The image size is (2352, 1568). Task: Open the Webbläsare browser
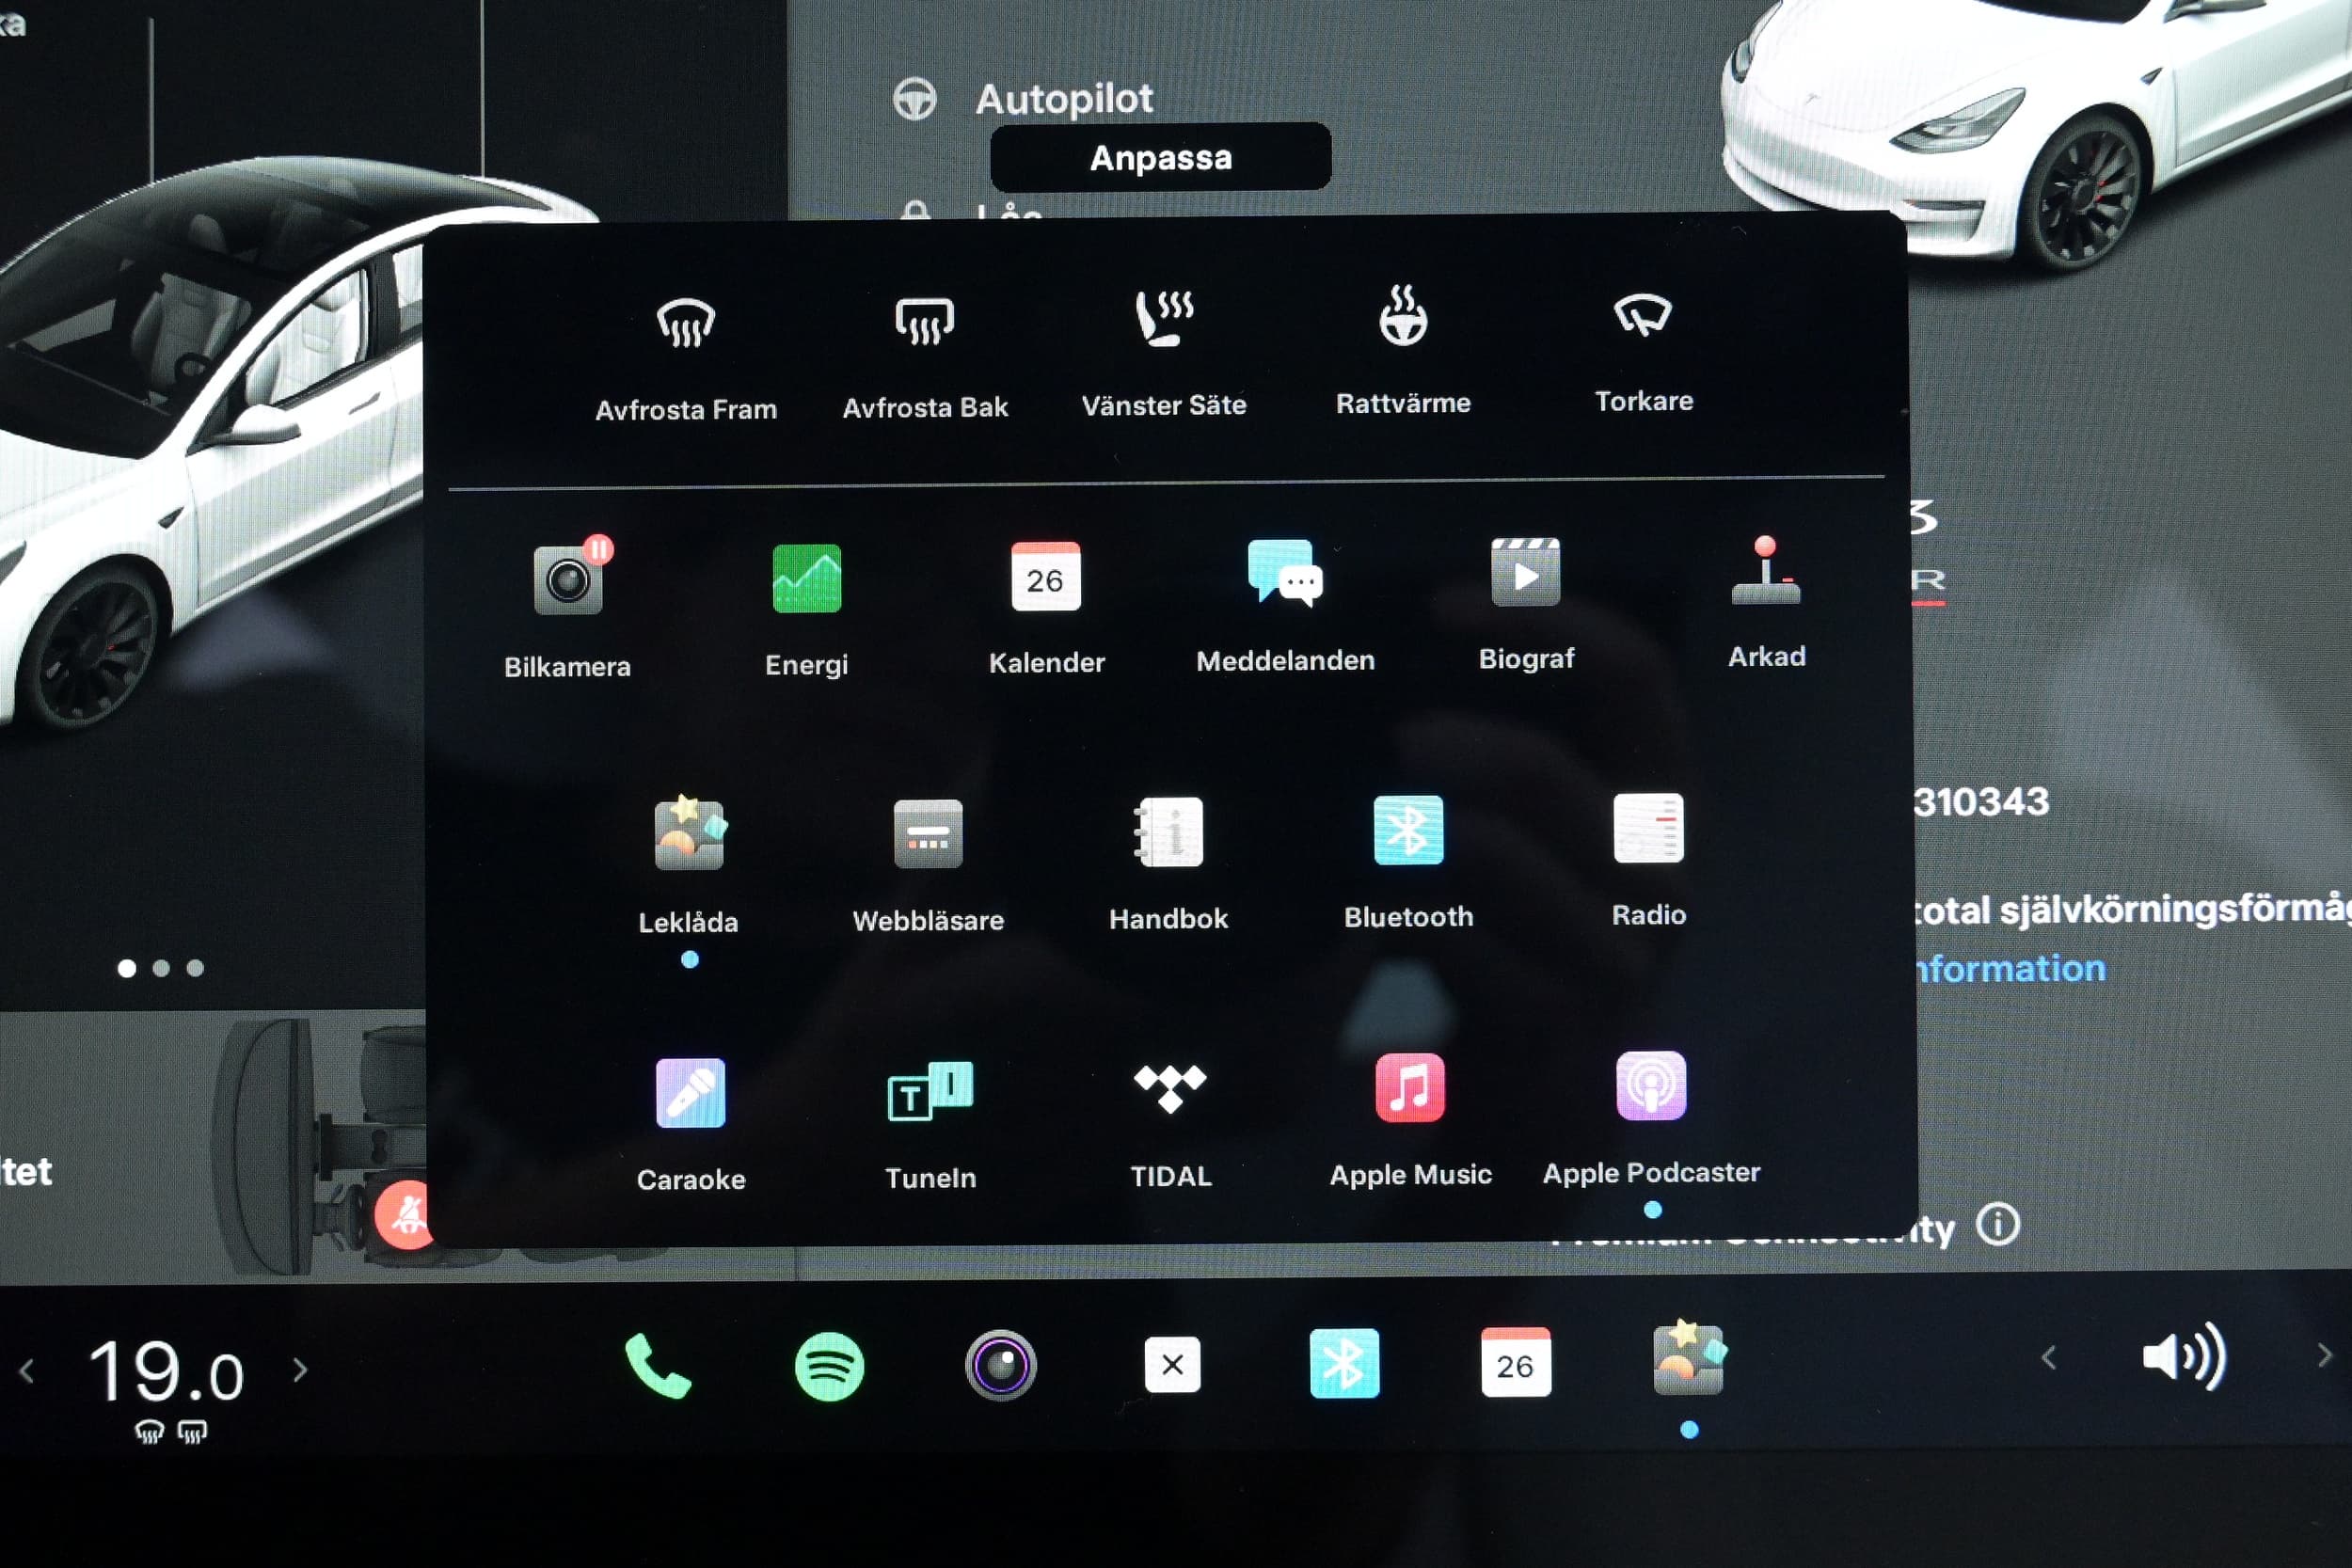point(928,866)
